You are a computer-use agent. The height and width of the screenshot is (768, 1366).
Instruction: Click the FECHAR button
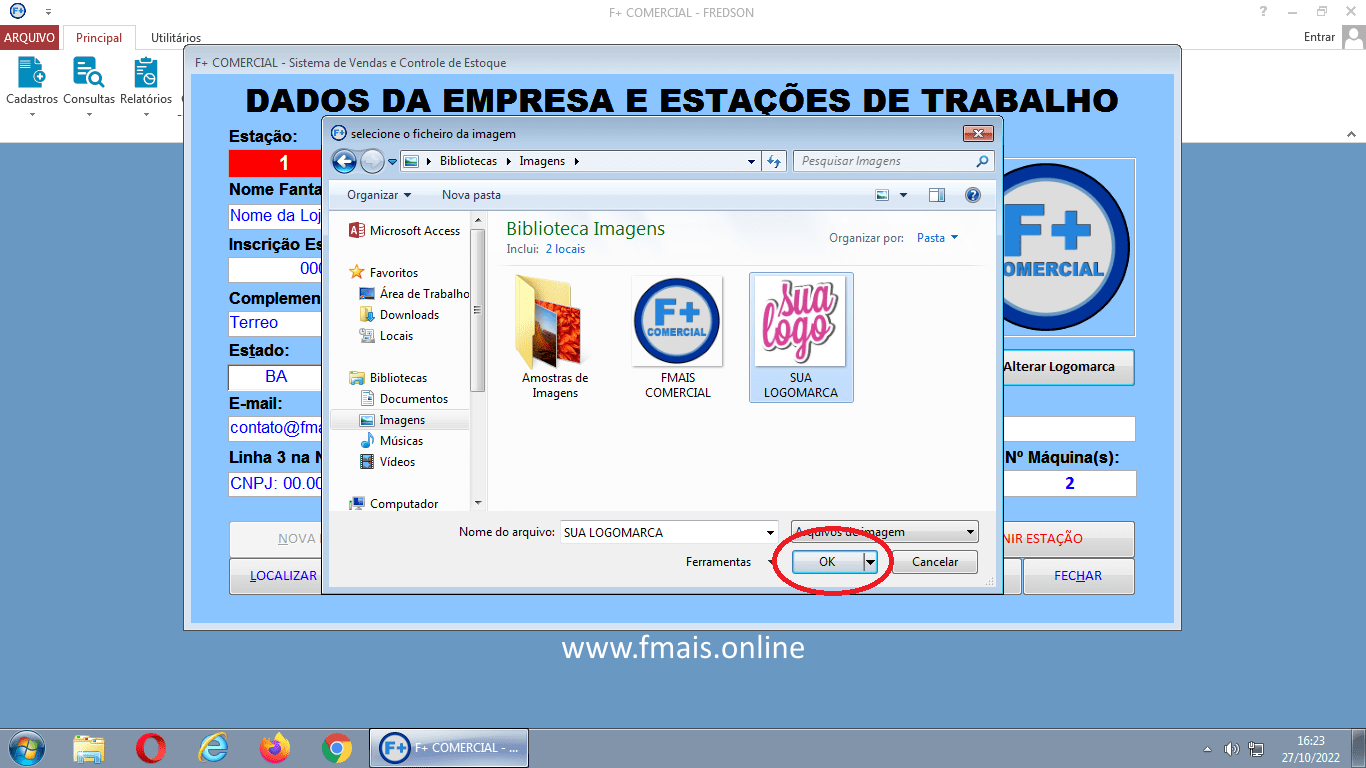tap(1078, 576)
